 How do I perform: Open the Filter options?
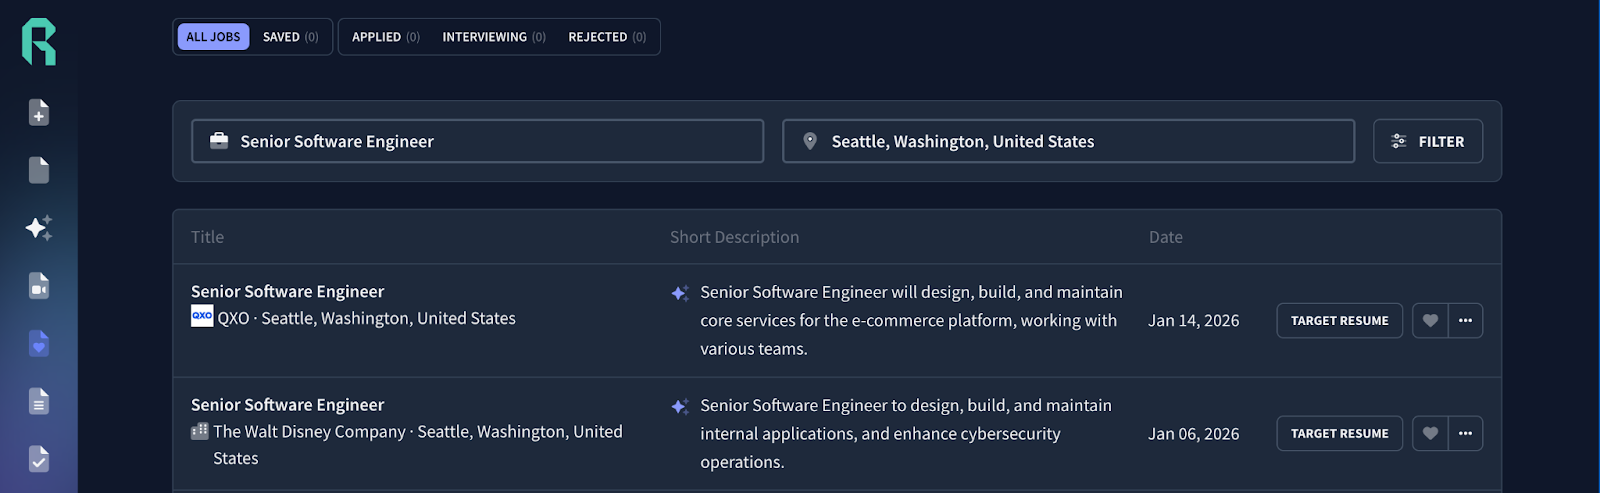point(1427,142)
